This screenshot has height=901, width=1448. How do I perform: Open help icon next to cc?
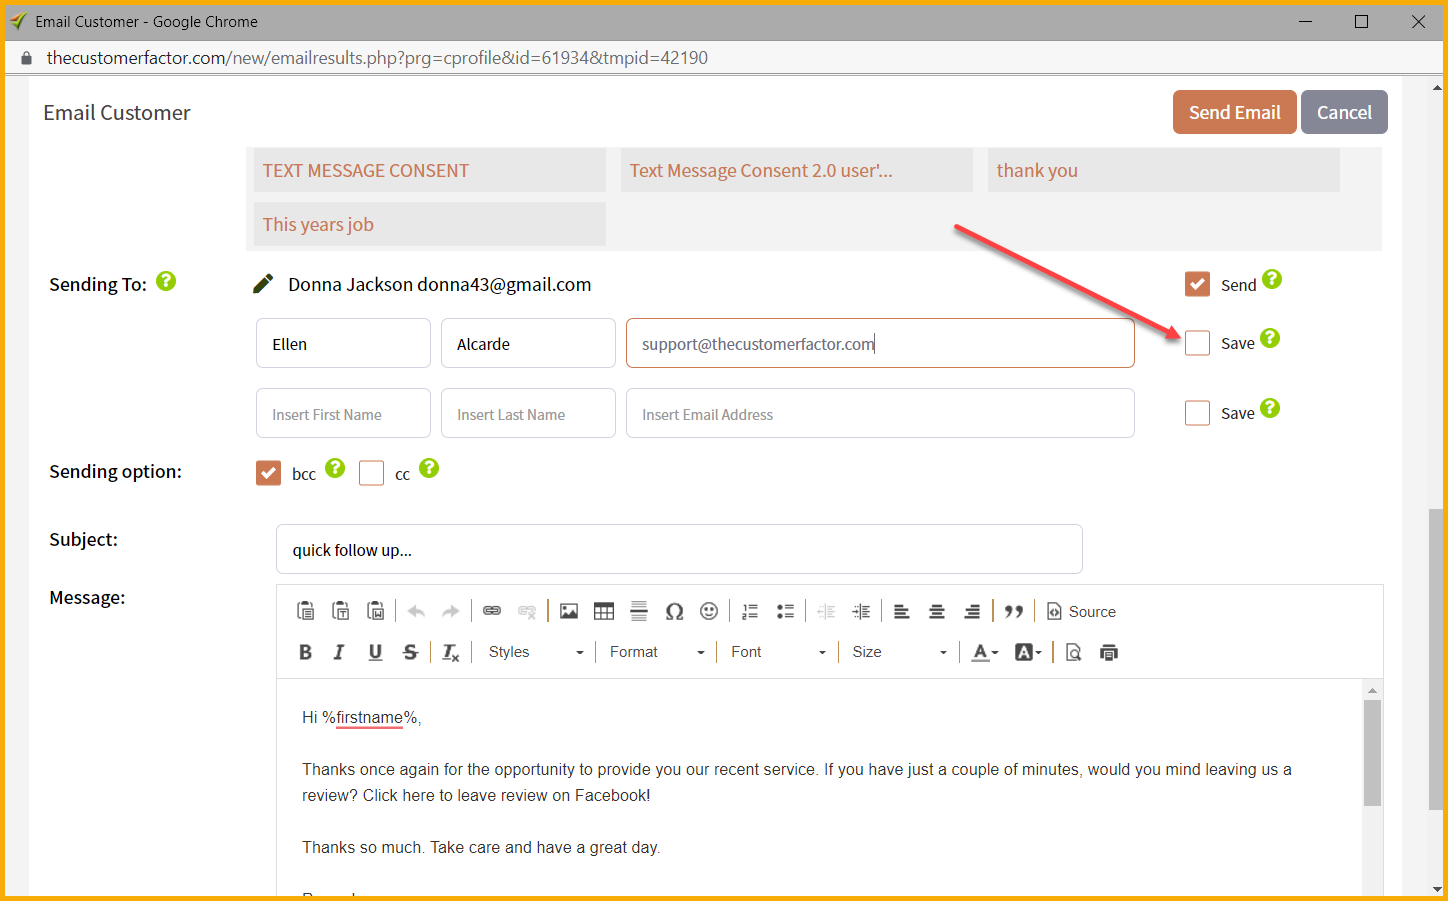(x=429, y=467)
